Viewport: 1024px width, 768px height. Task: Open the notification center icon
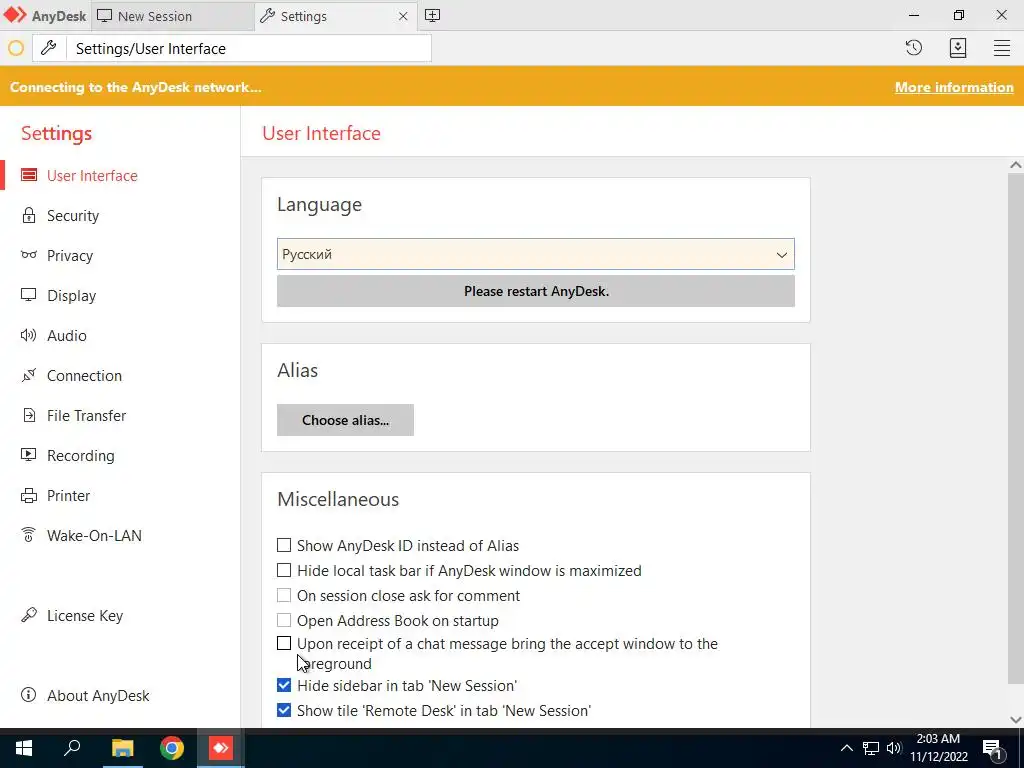coord(993,748)
